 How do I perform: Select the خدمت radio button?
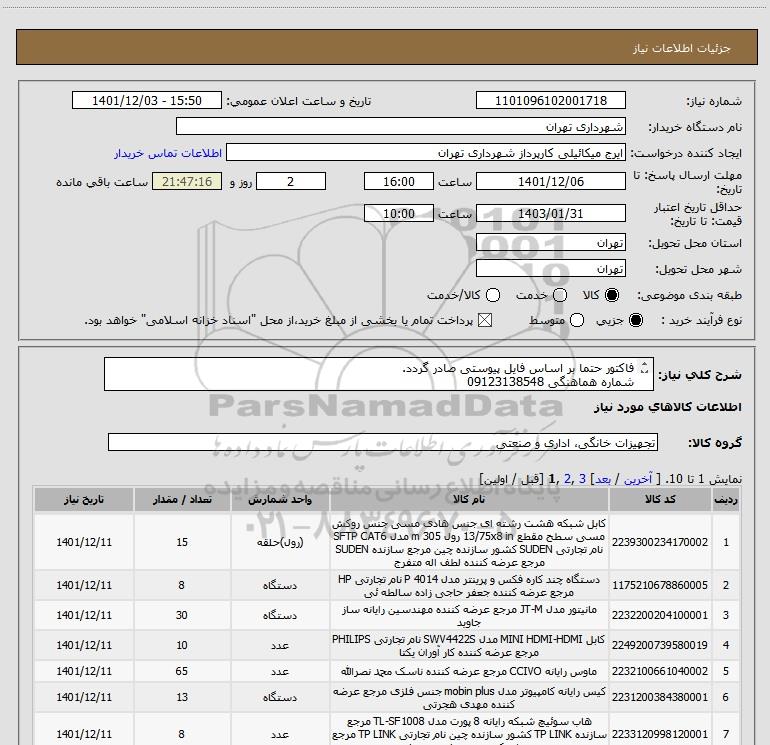pyautogui.click(x=560, y=295)
